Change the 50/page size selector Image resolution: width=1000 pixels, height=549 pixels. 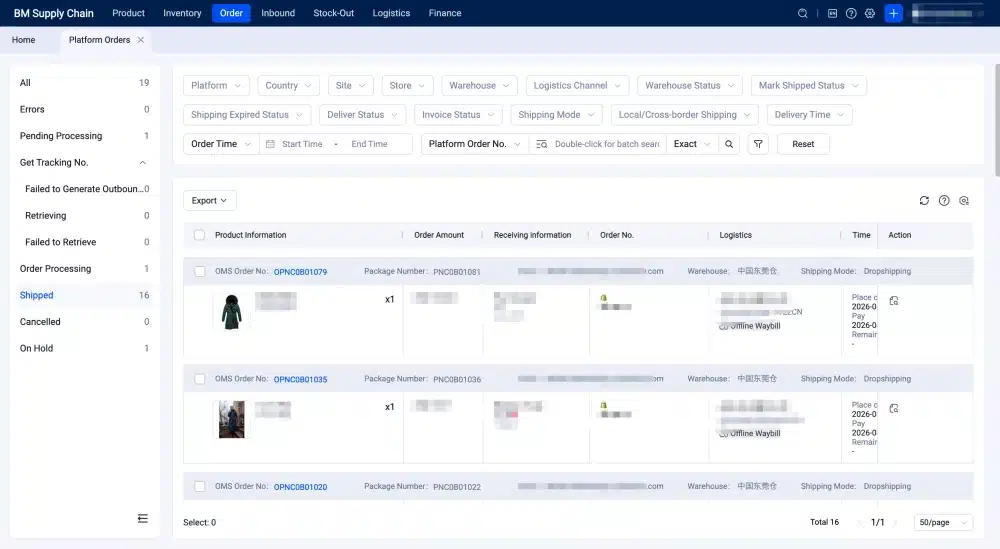tap(943, 522)
